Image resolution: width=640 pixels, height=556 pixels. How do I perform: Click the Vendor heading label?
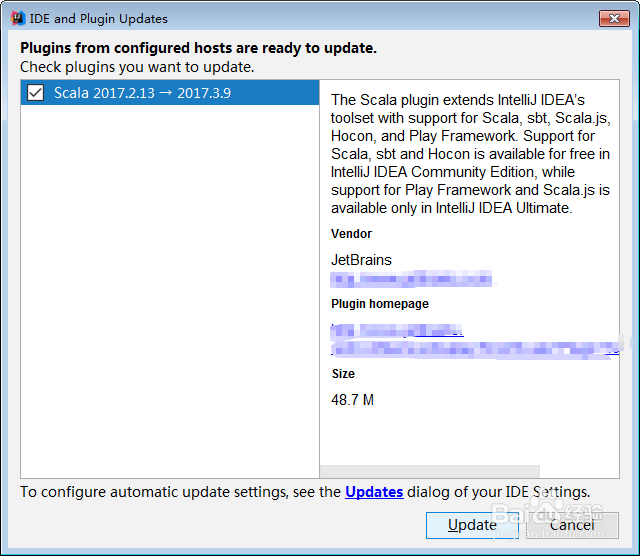(x=352, y=234)
